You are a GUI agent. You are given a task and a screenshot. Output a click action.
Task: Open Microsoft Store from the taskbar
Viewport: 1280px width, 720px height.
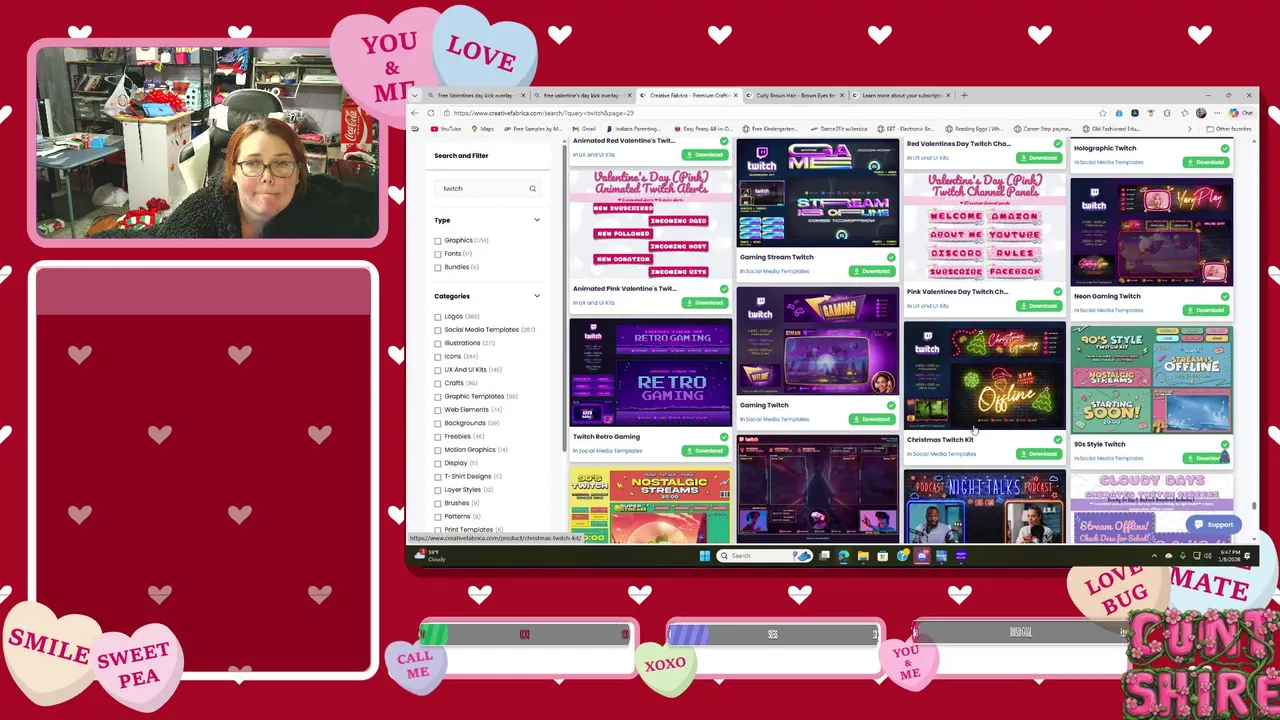tap(882, 556)
